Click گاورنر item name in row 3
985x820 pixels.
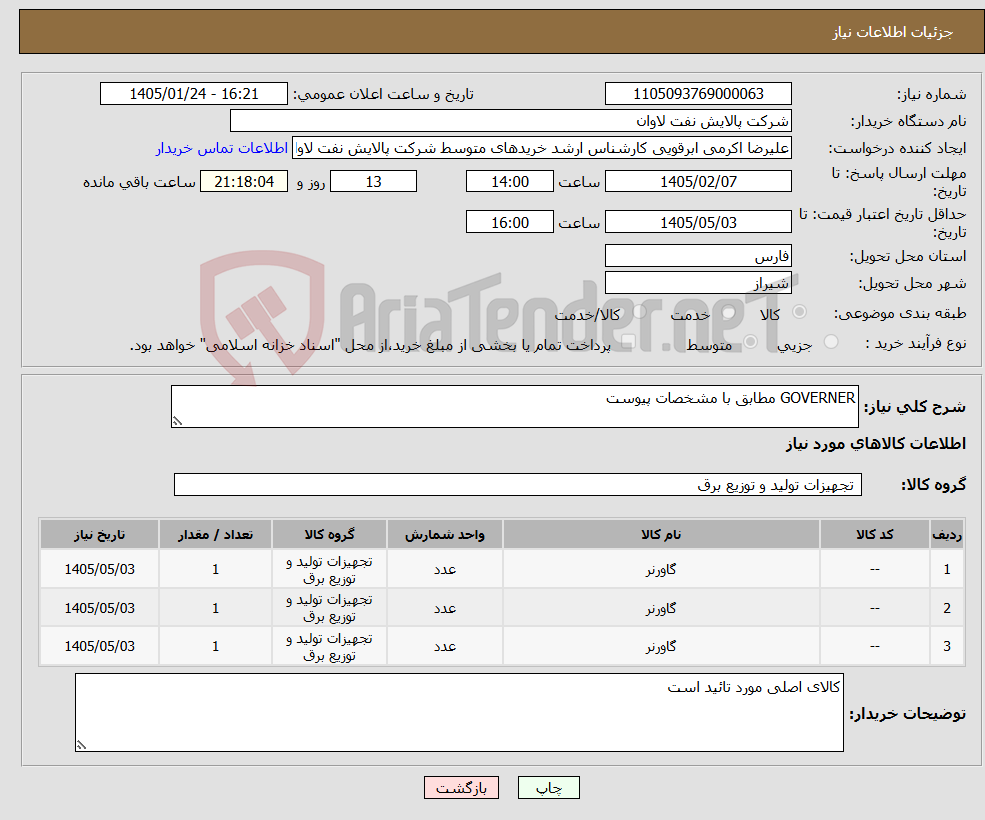661,646
